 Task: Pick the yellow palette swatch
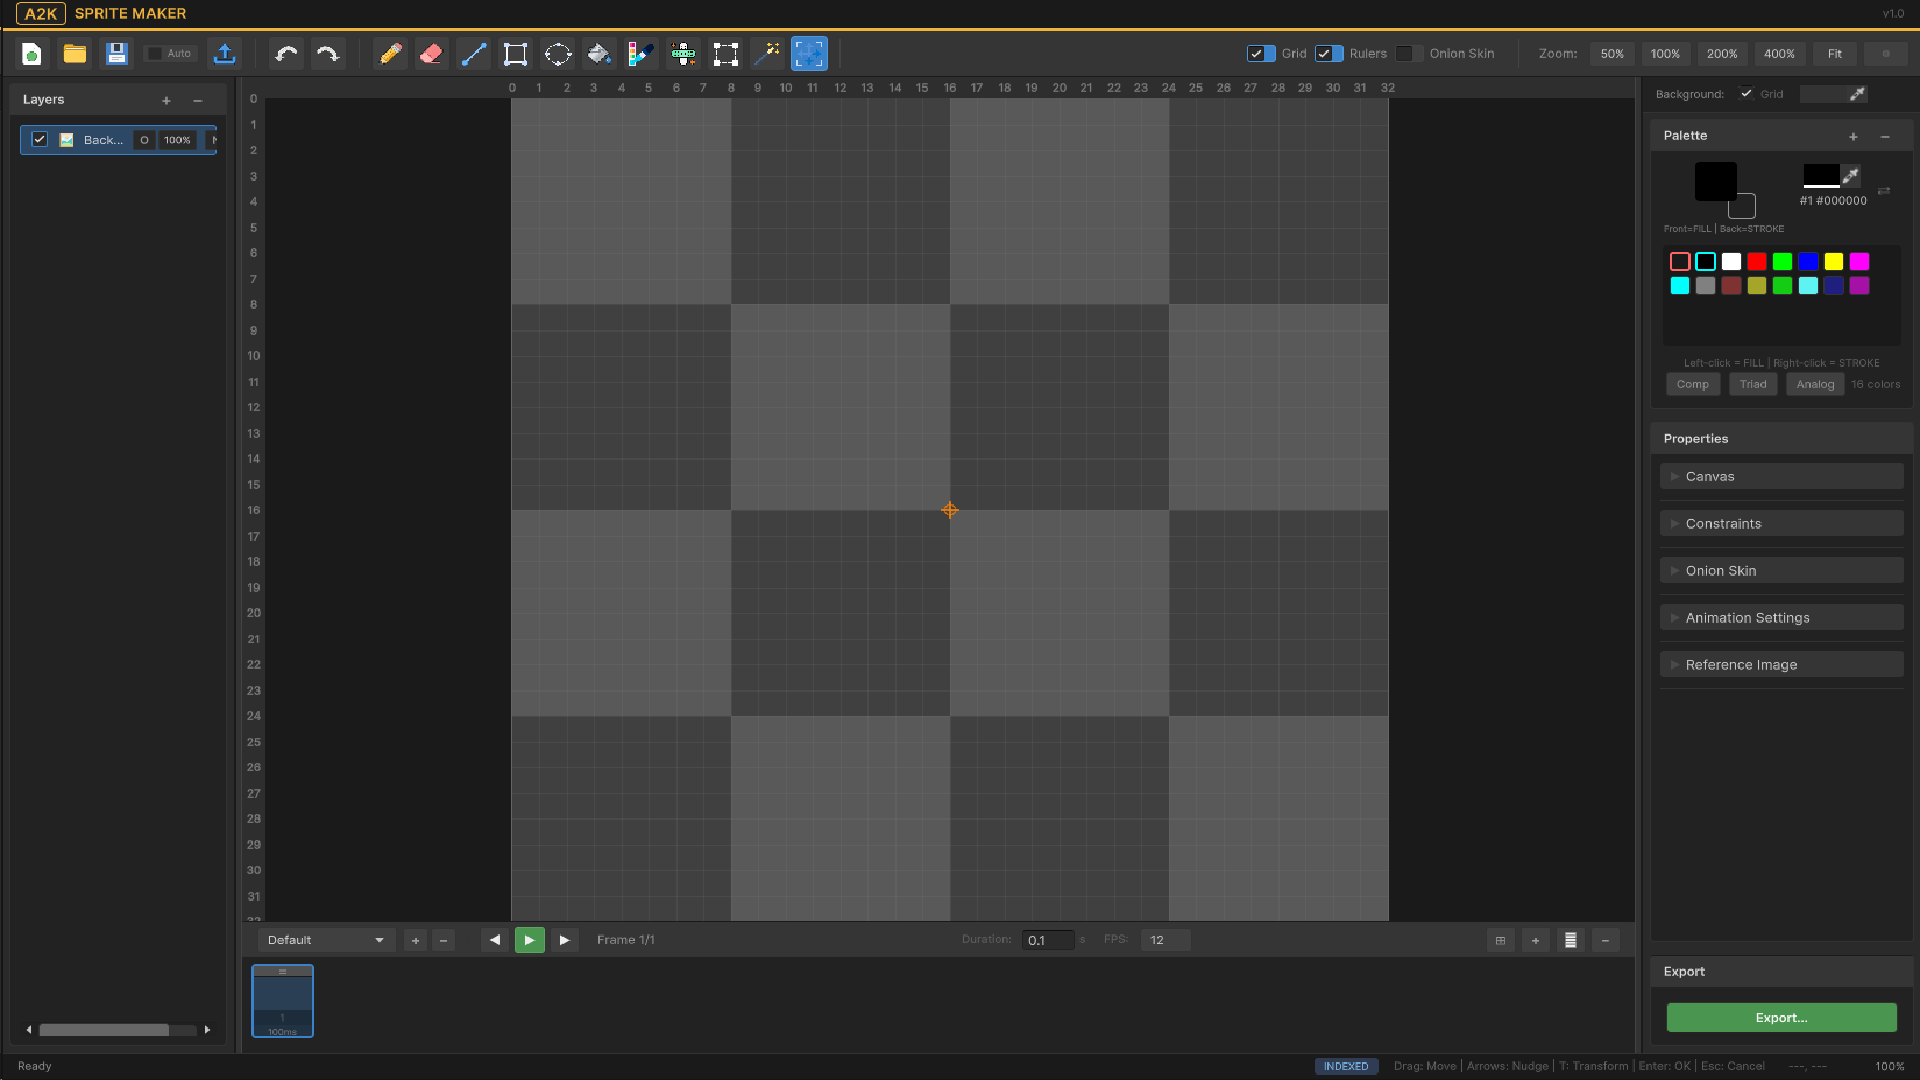click(1833, 262)
